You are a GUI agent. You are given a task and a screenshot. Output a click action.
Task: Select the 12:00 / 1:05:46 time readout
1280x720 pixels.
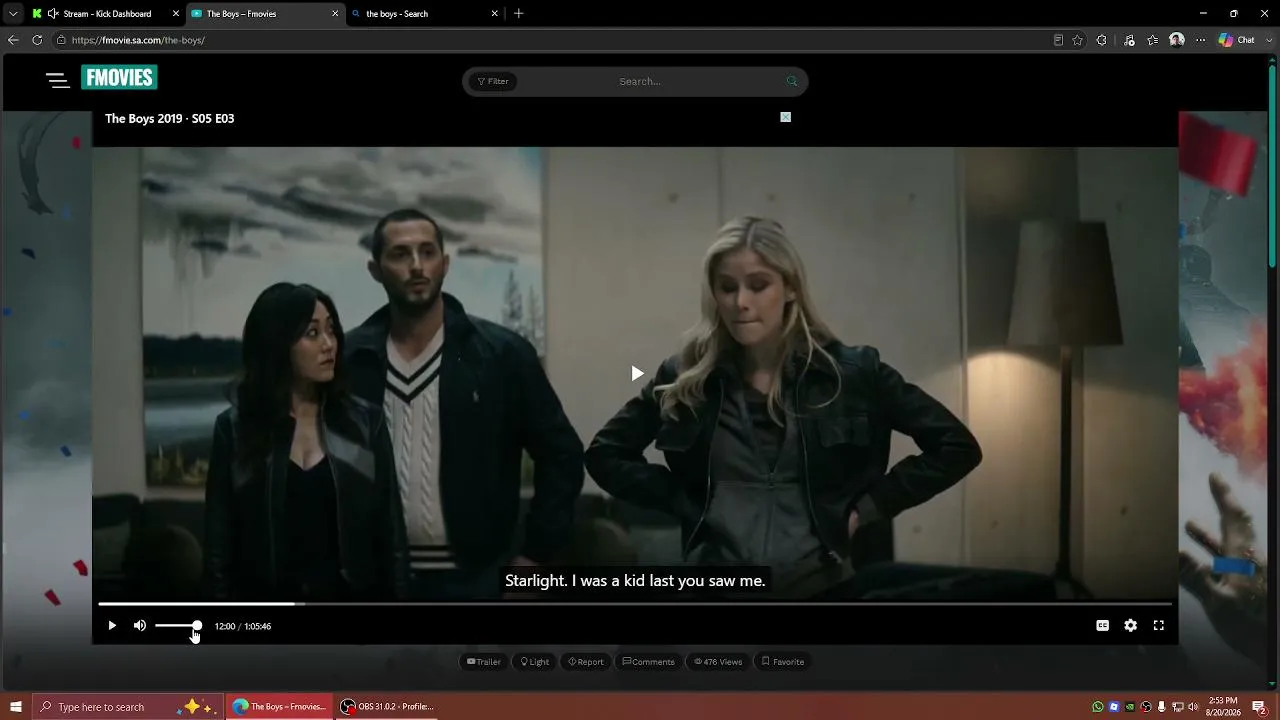click(x=243, y=626)
